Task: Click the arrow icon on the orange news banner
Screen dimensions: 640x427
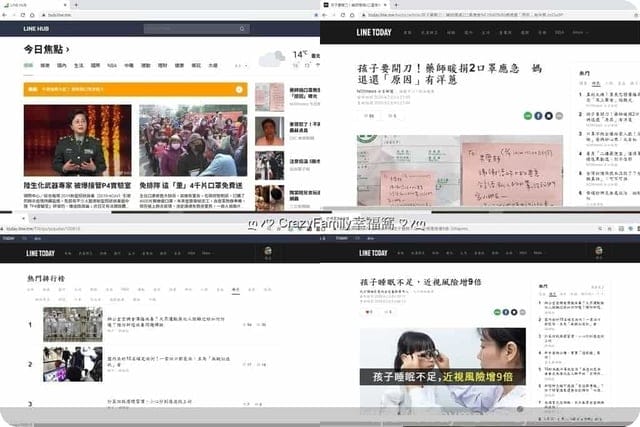Action: click(239, 89)
